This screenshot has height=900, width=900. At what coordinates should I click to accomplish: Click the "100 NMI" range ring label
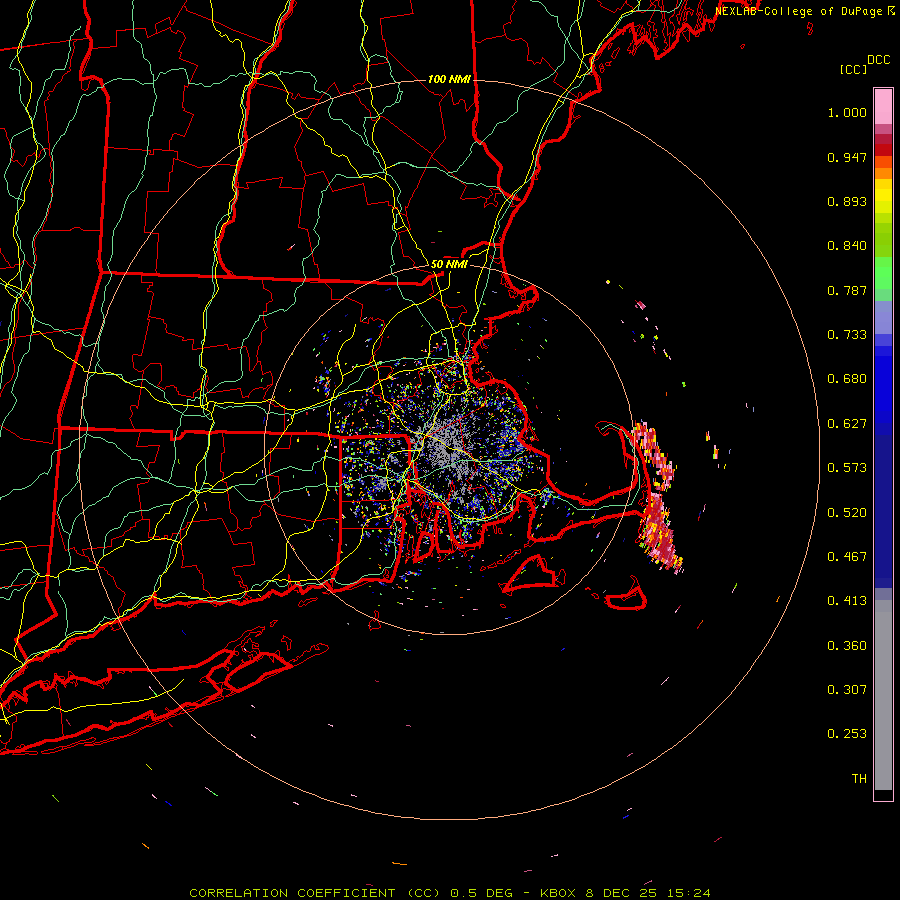click(x=449, y=79)
